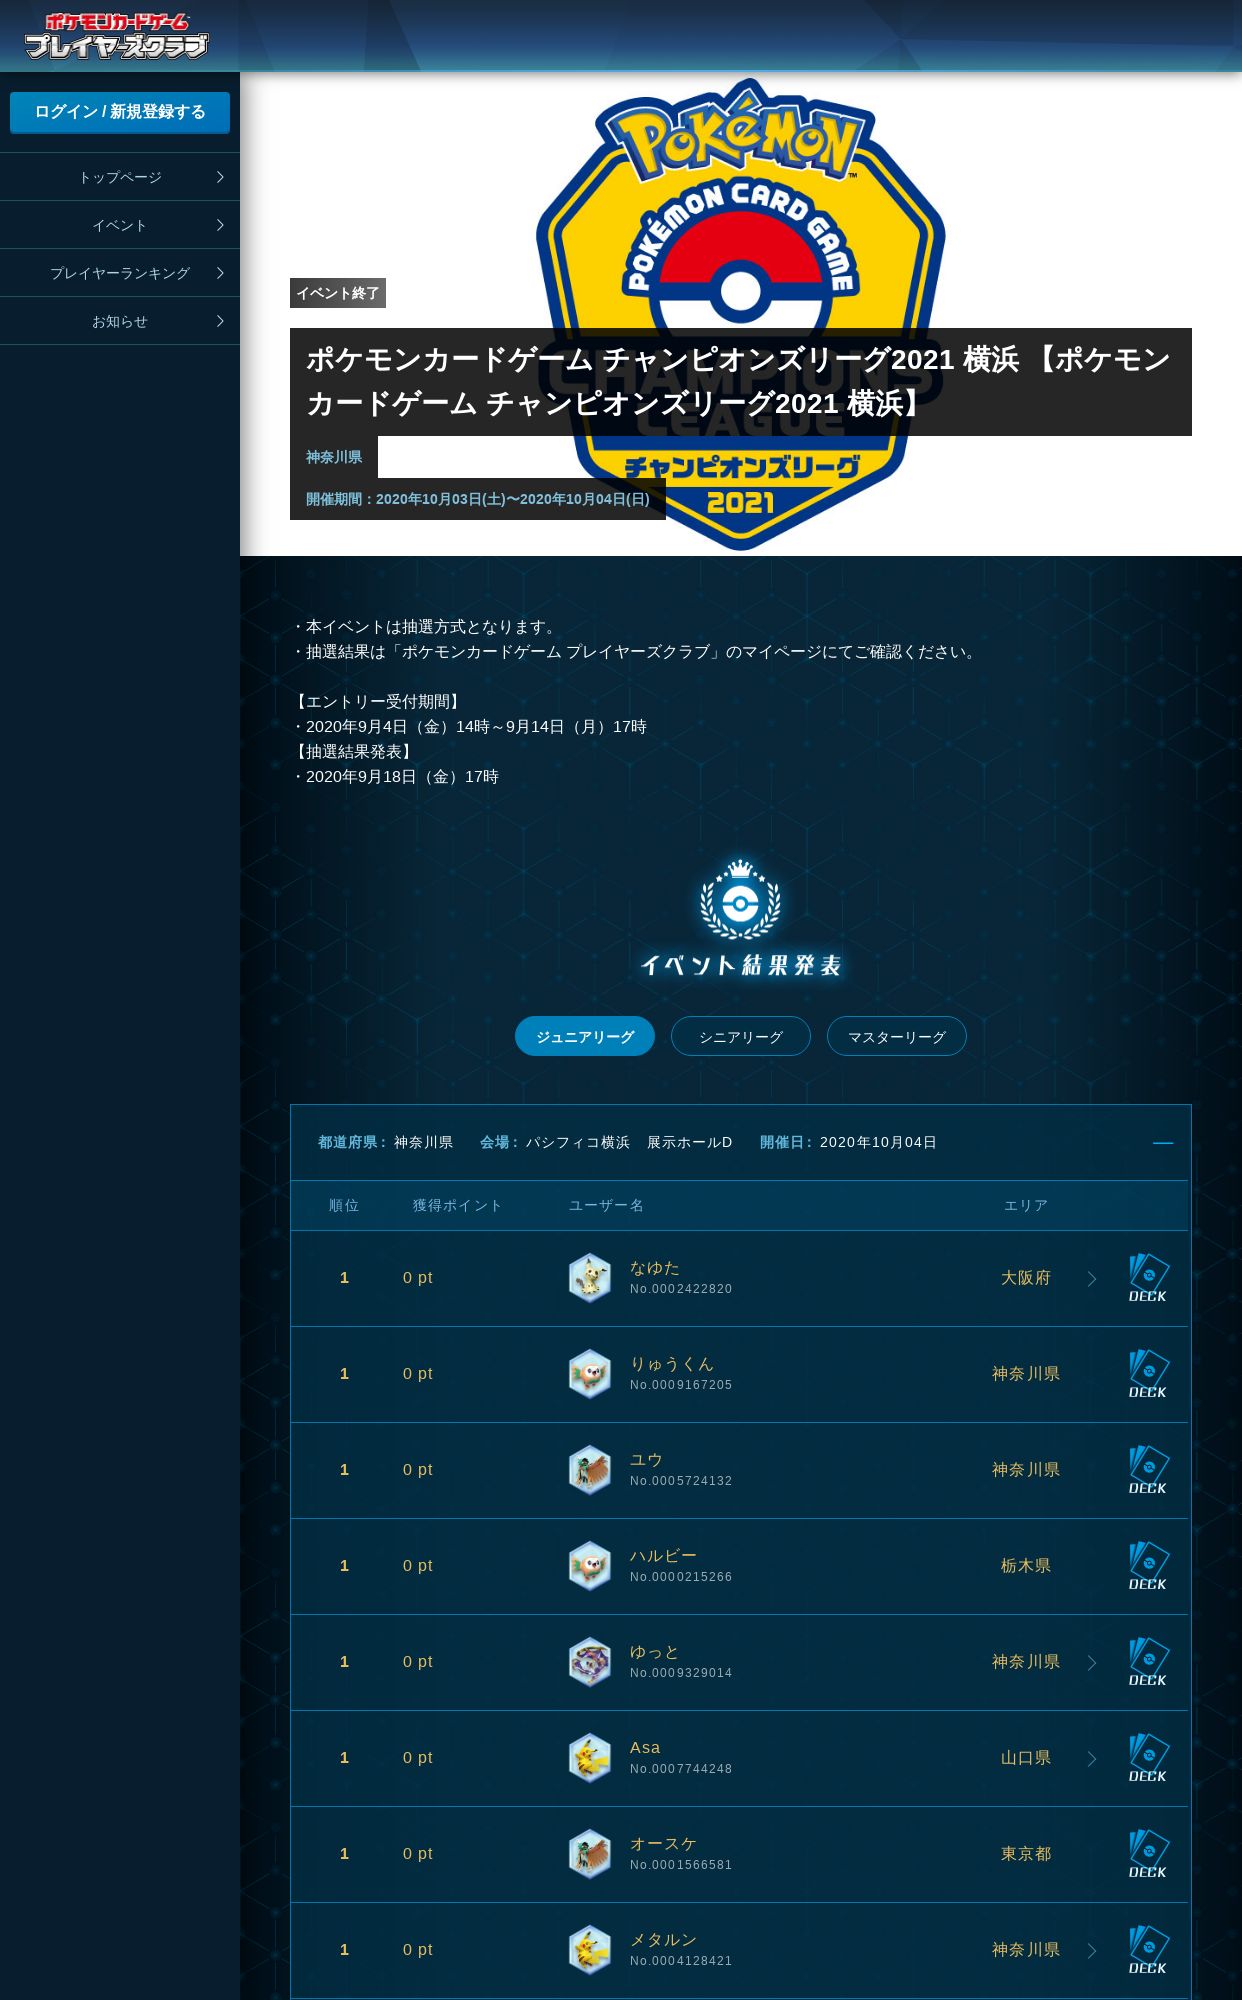
Task: Open user name ユウ
Action: click(x=646, y=1460)
